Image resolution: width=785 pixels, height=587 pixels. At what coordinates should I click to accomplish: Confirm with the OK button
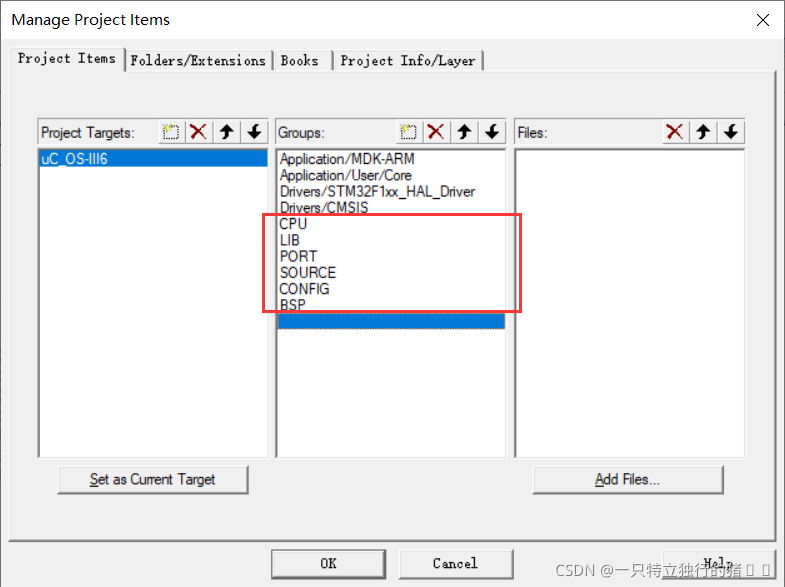point(328,563)
